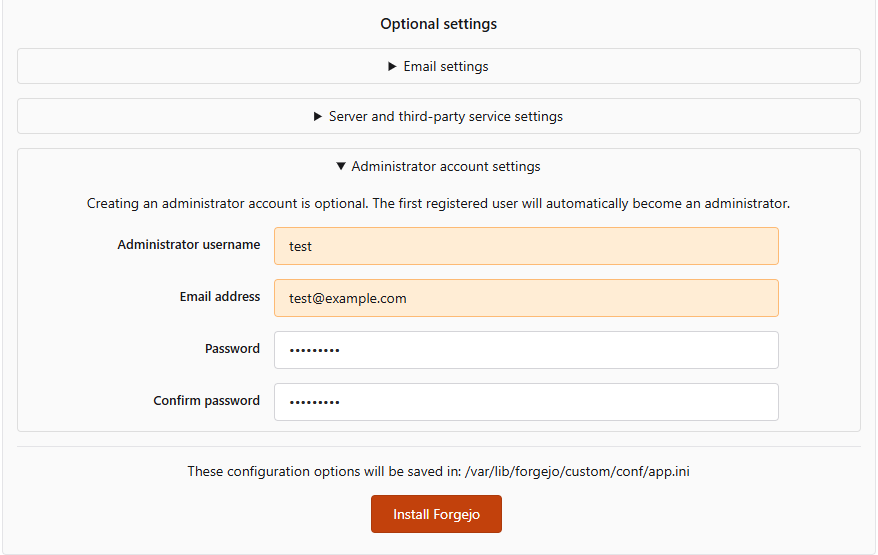Image resolution: width=878 pixels, height=555 pixels.
Task: Click into the Password field
Action: [526, 350]
